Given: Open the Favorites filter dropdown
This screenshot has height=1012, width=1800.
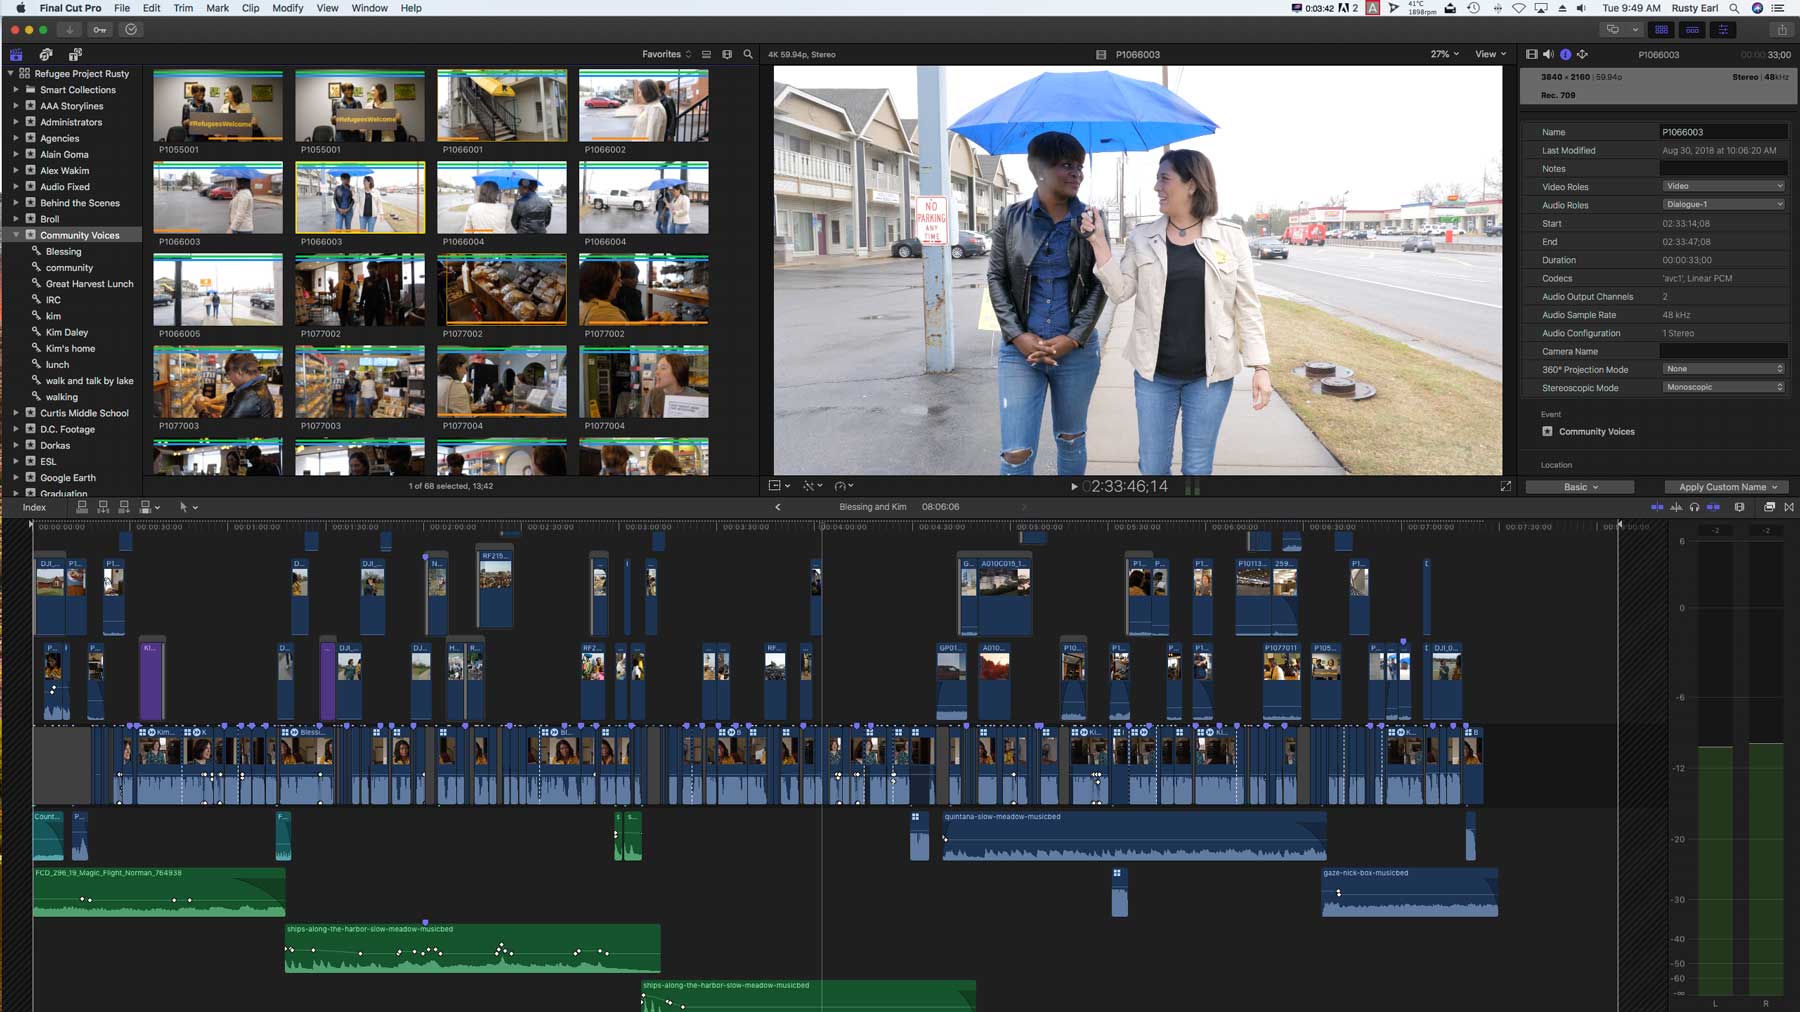Looking at the screenshot, I should tap(666, 55).
